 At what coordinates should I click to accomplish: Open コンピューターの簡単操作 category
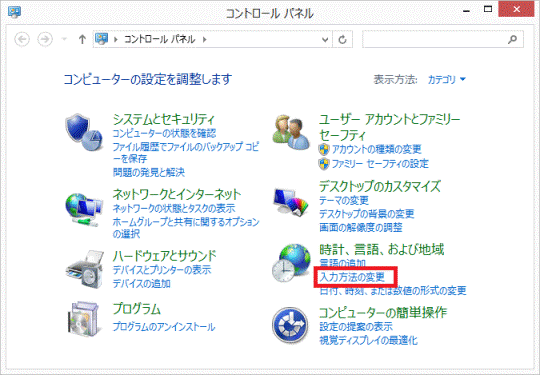click(x=383, y=312)
